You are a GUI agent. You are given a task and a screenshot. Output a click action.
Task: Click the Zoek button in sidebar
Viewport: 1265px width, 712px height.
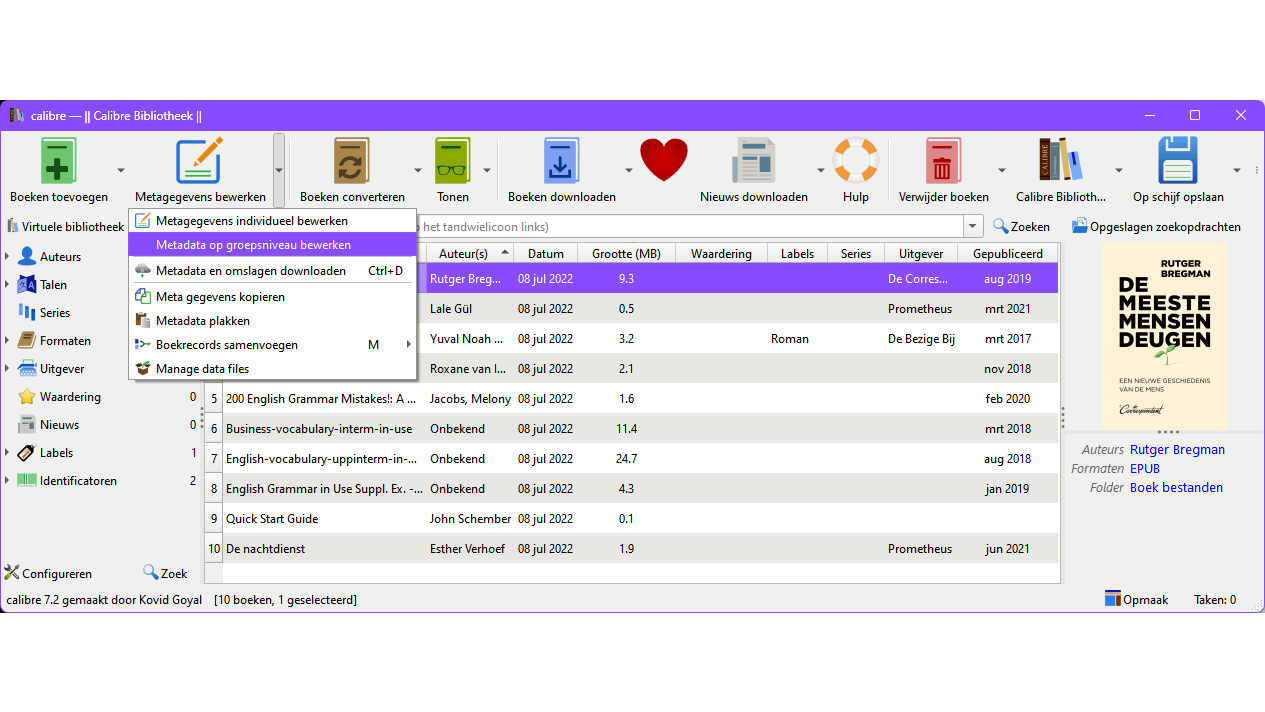165,573
